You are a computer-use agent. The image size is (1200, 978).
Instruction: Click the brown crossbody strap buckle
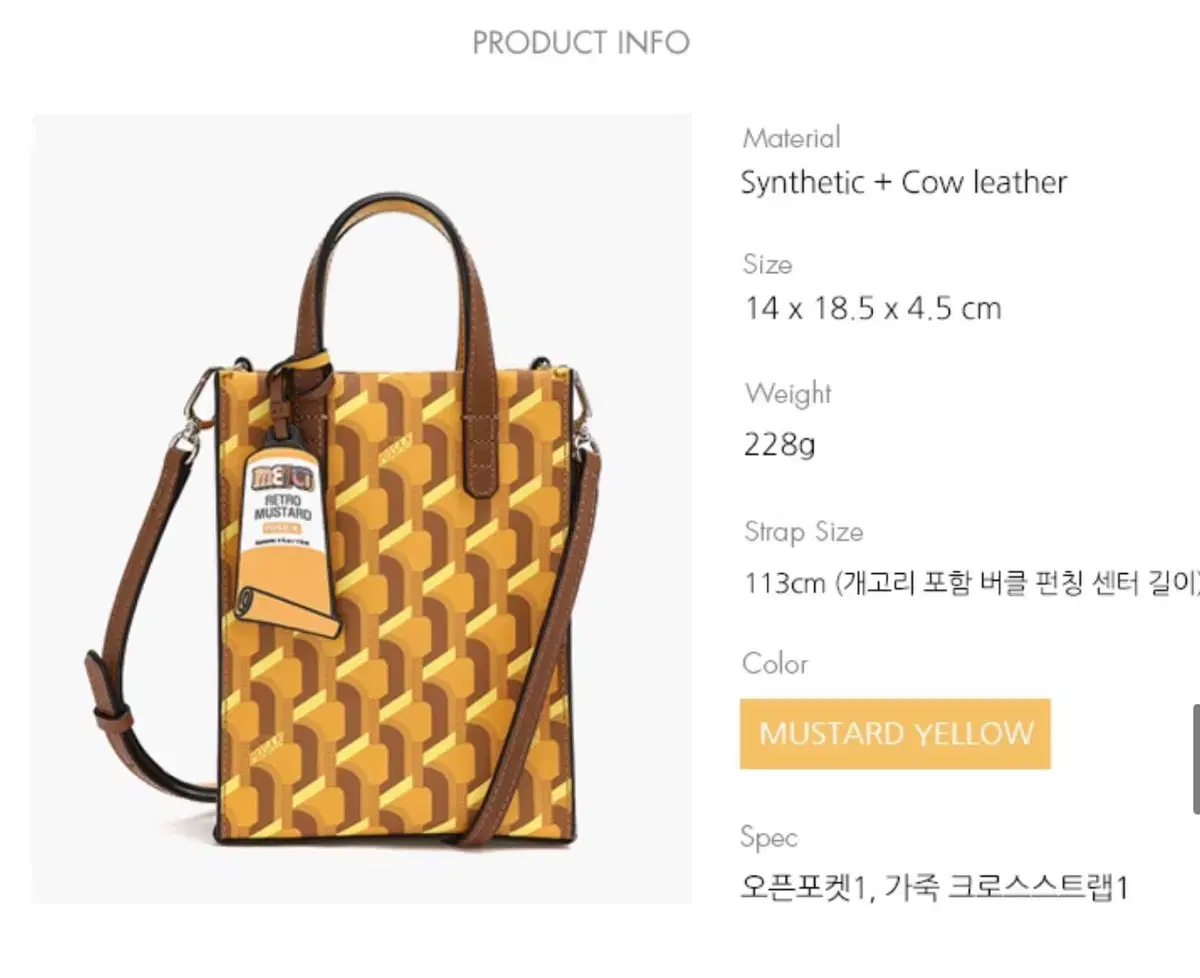tap(110, 710)
